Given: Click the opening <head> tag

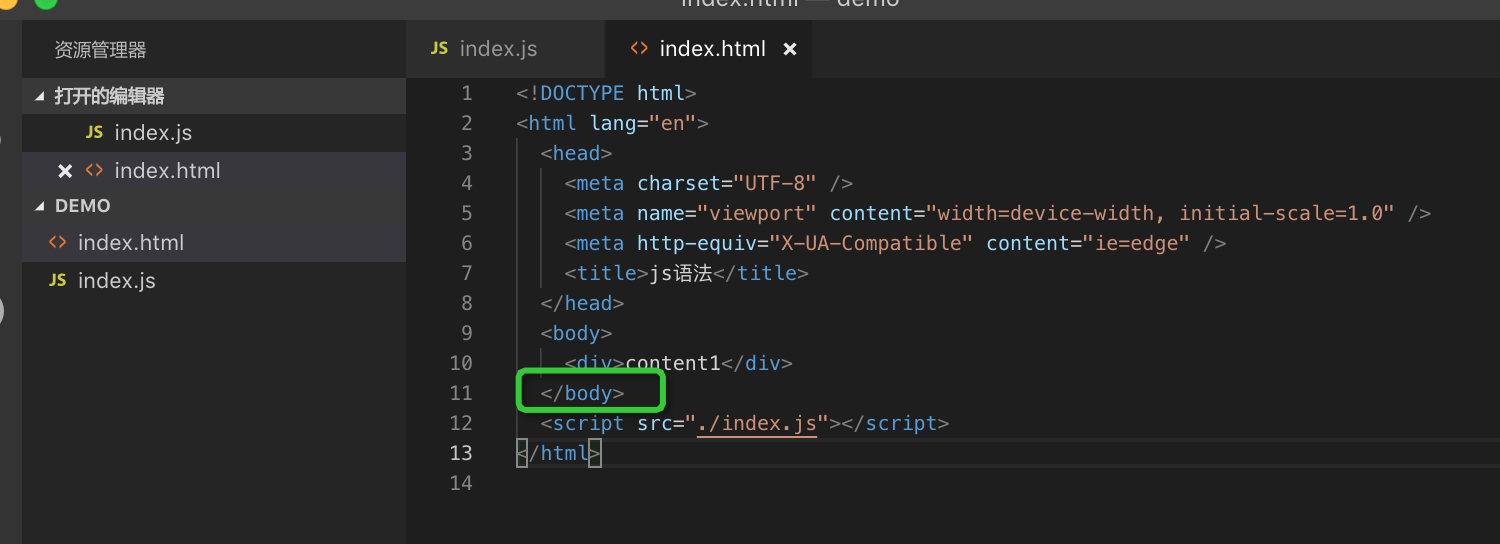Looking at the screenshot, I should (576, 153).
